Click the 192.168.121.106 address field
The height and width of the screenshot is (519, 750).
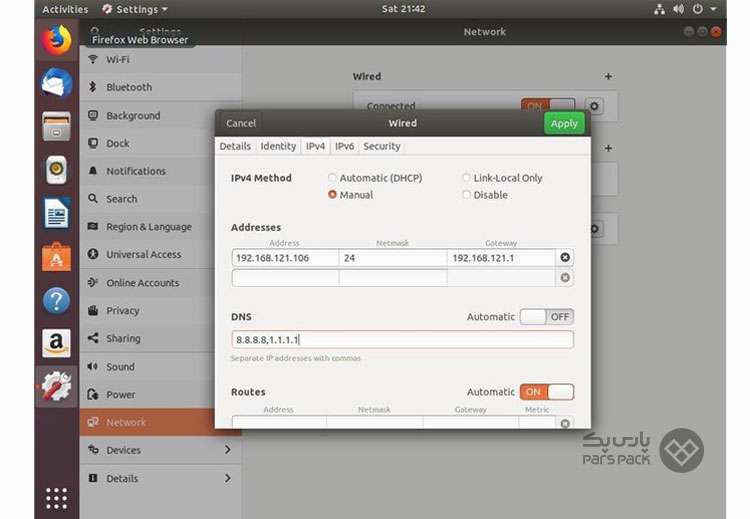285,258
